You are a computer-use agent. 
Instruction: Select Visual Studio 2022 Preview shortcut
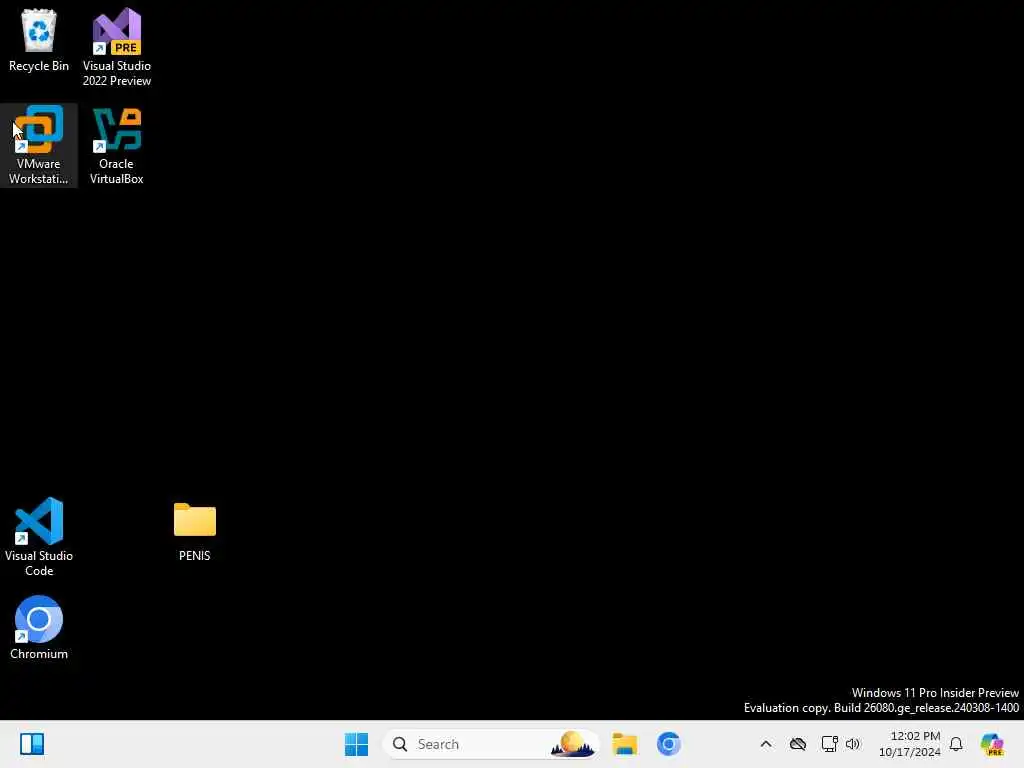coord(116,47)
